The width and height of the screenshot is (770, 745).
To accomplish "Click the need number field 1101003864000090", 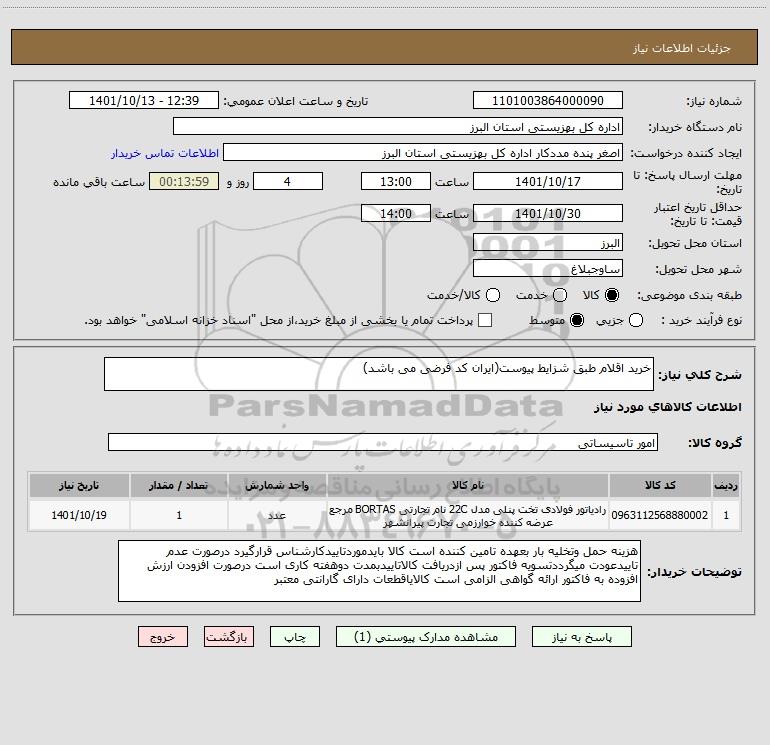I will click(x=548, y=101).
